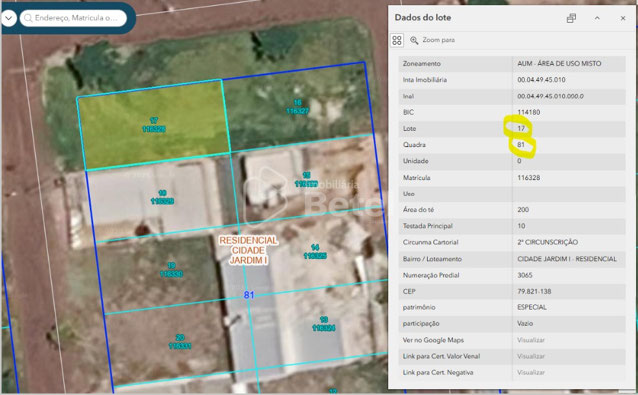This screenshot has width=638, height=395.
Task: Select the Bairro value CIDADE JARDIM I - RESIDENCIAL
Action: (x=567, y=259)
